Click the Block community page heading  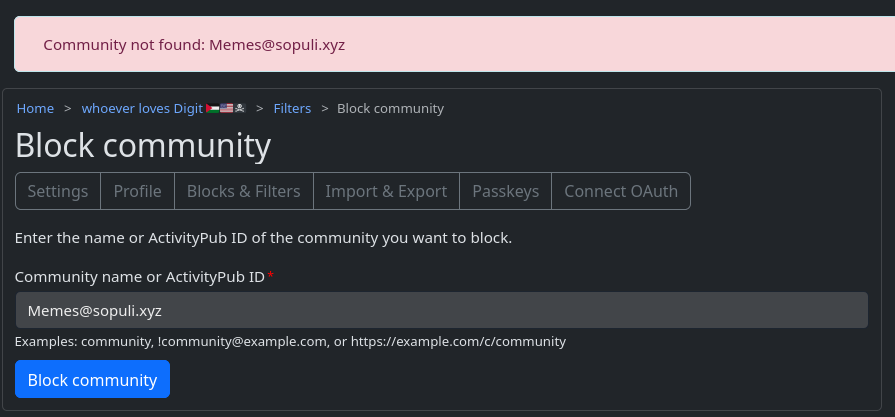click(143, 146)
